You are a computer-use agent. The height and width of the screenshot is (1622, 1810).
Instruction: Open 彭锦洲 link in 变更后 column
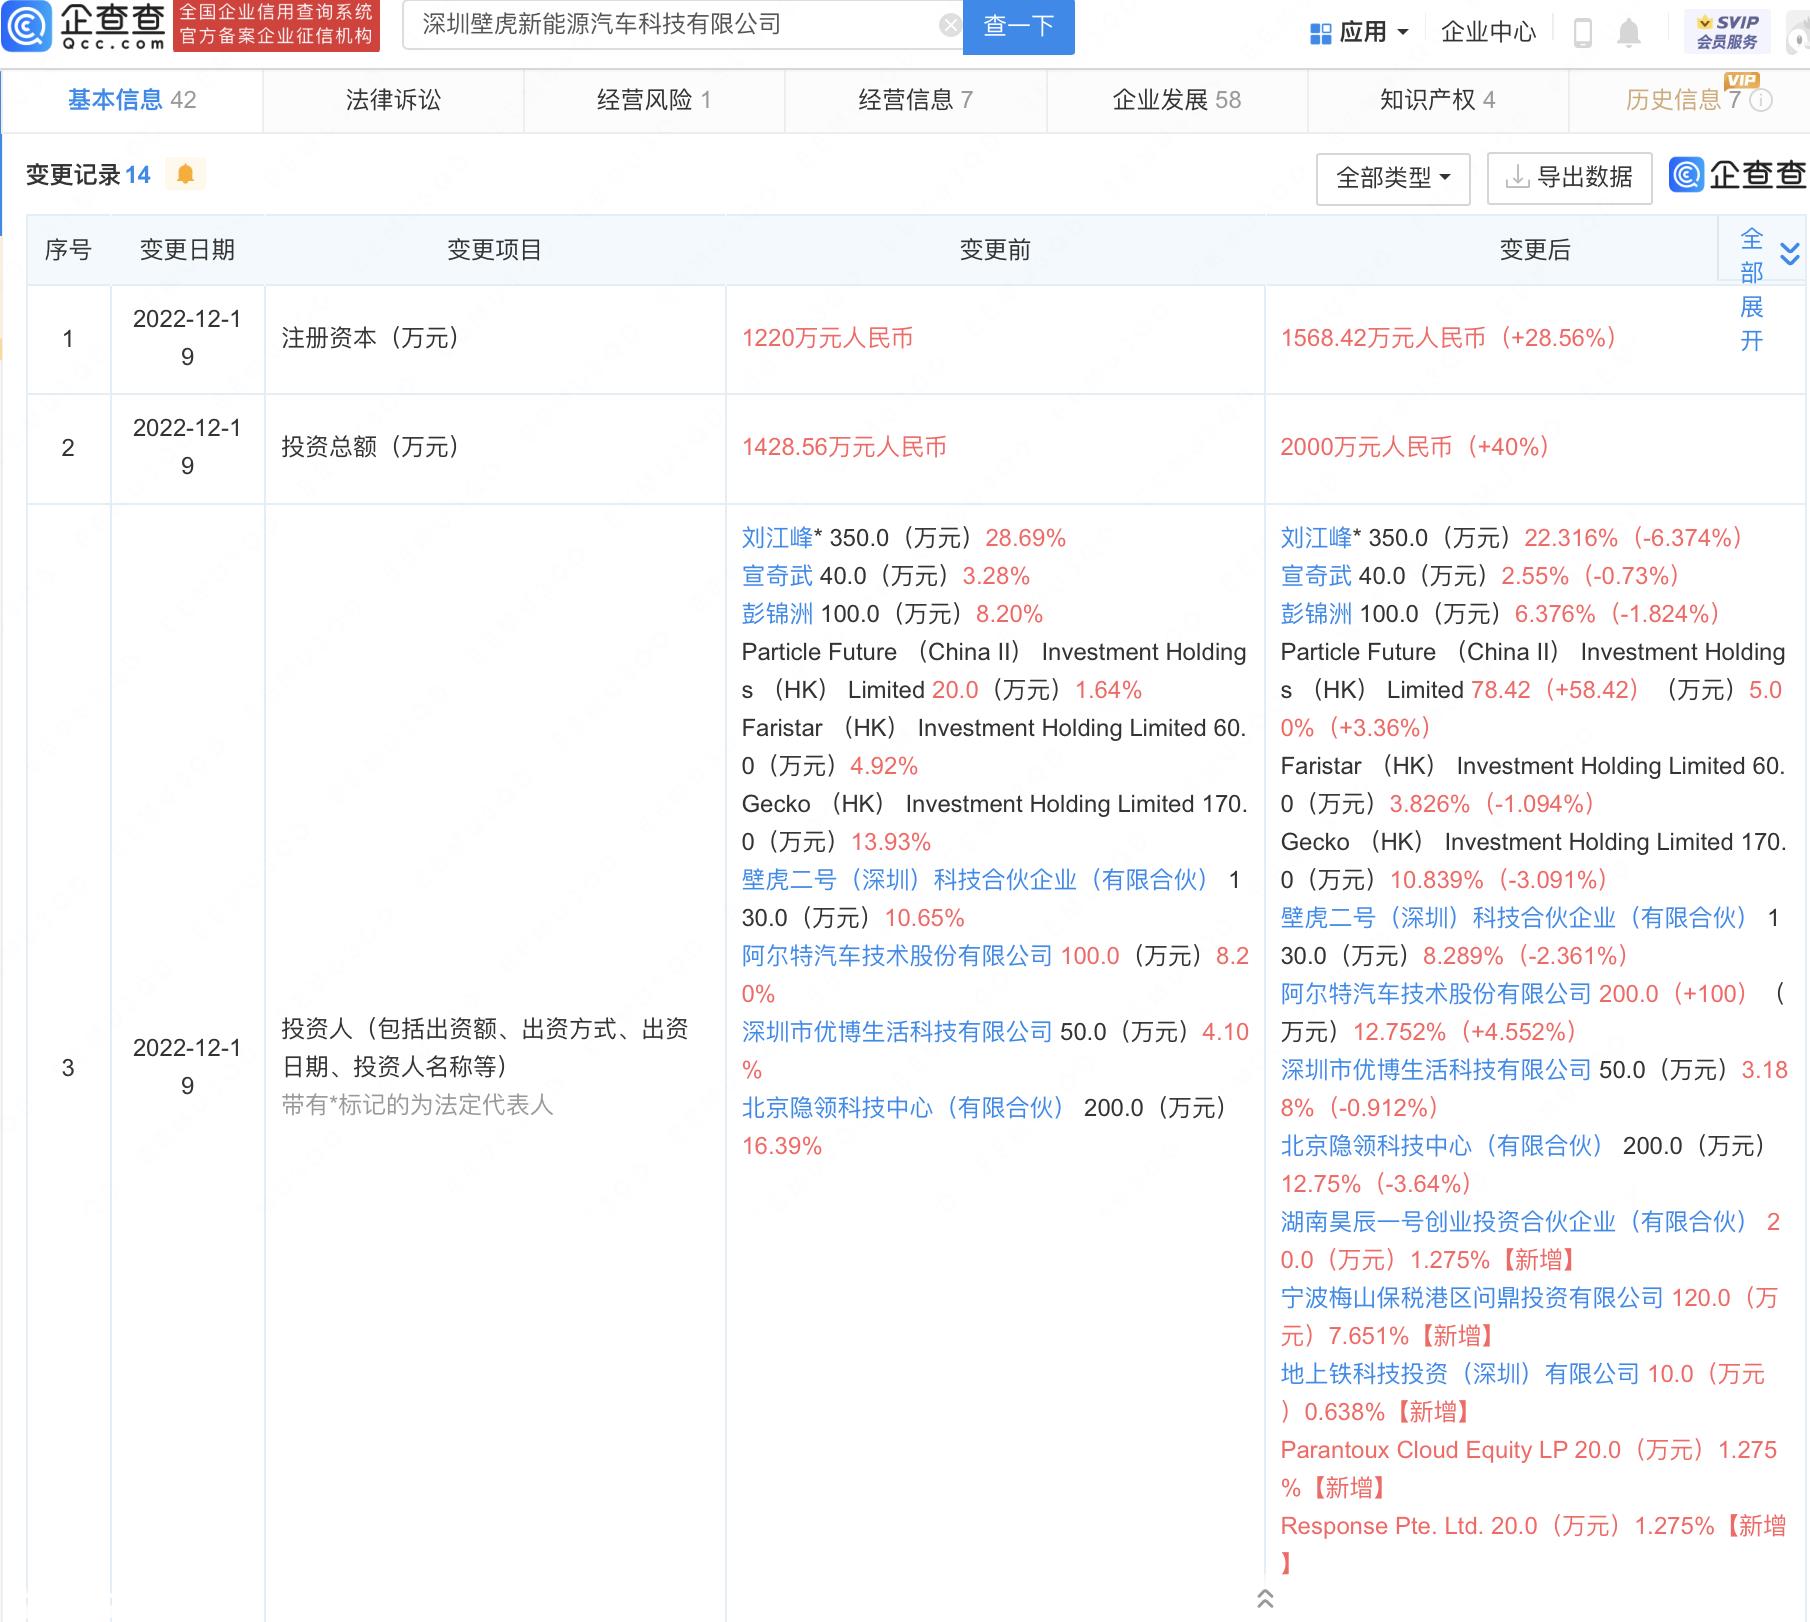click(x=1317, y=614)
